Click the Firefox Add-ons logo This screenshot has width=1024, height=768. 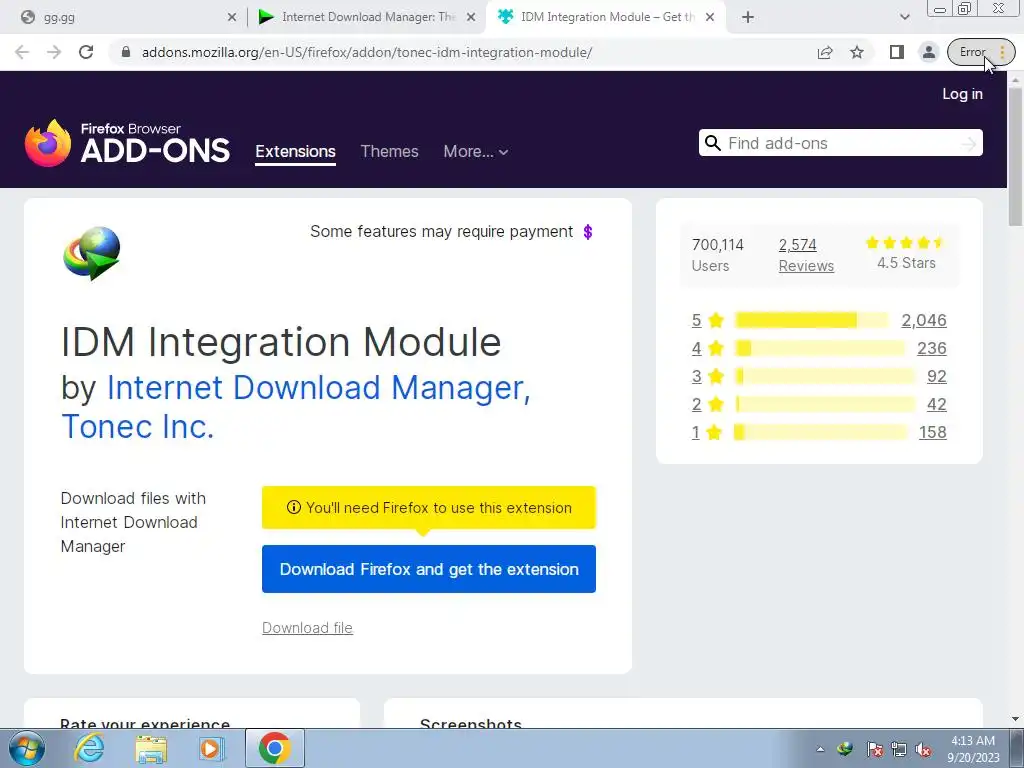pyautogui.click(x=127, y=143)
